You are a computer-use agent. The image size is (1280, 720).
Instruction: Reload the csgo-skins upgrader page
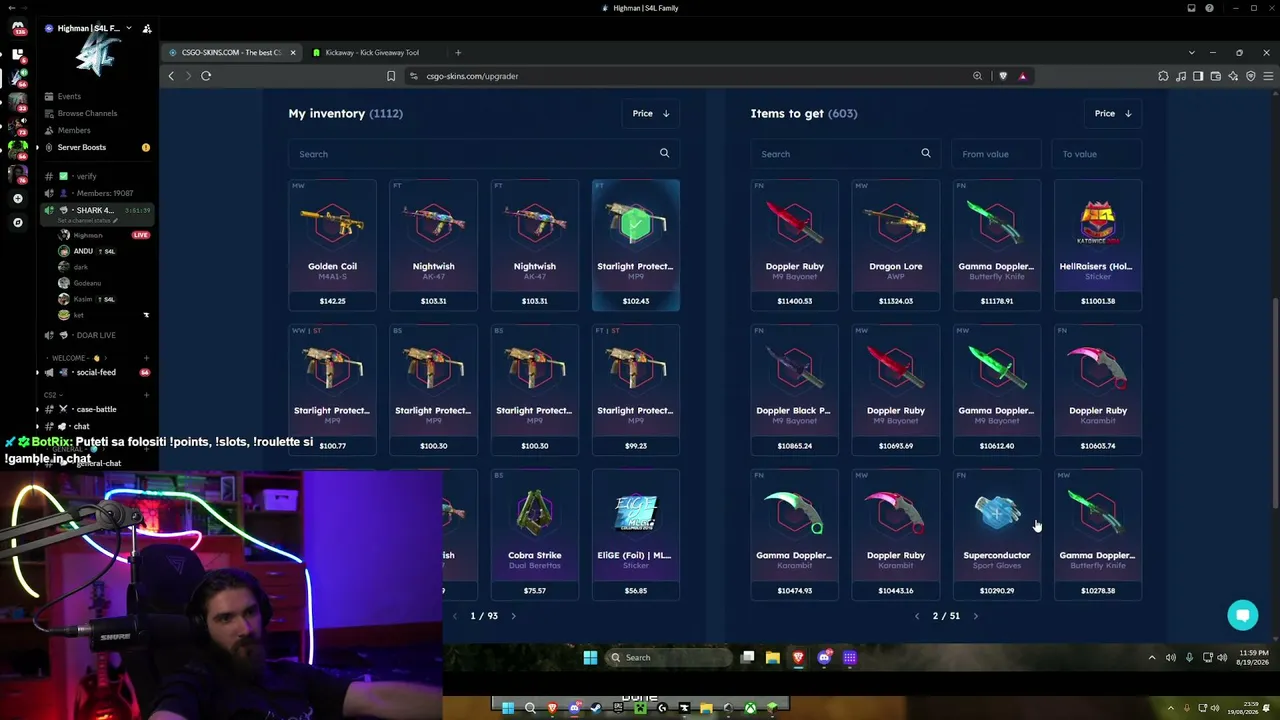(x=206, y=76)
